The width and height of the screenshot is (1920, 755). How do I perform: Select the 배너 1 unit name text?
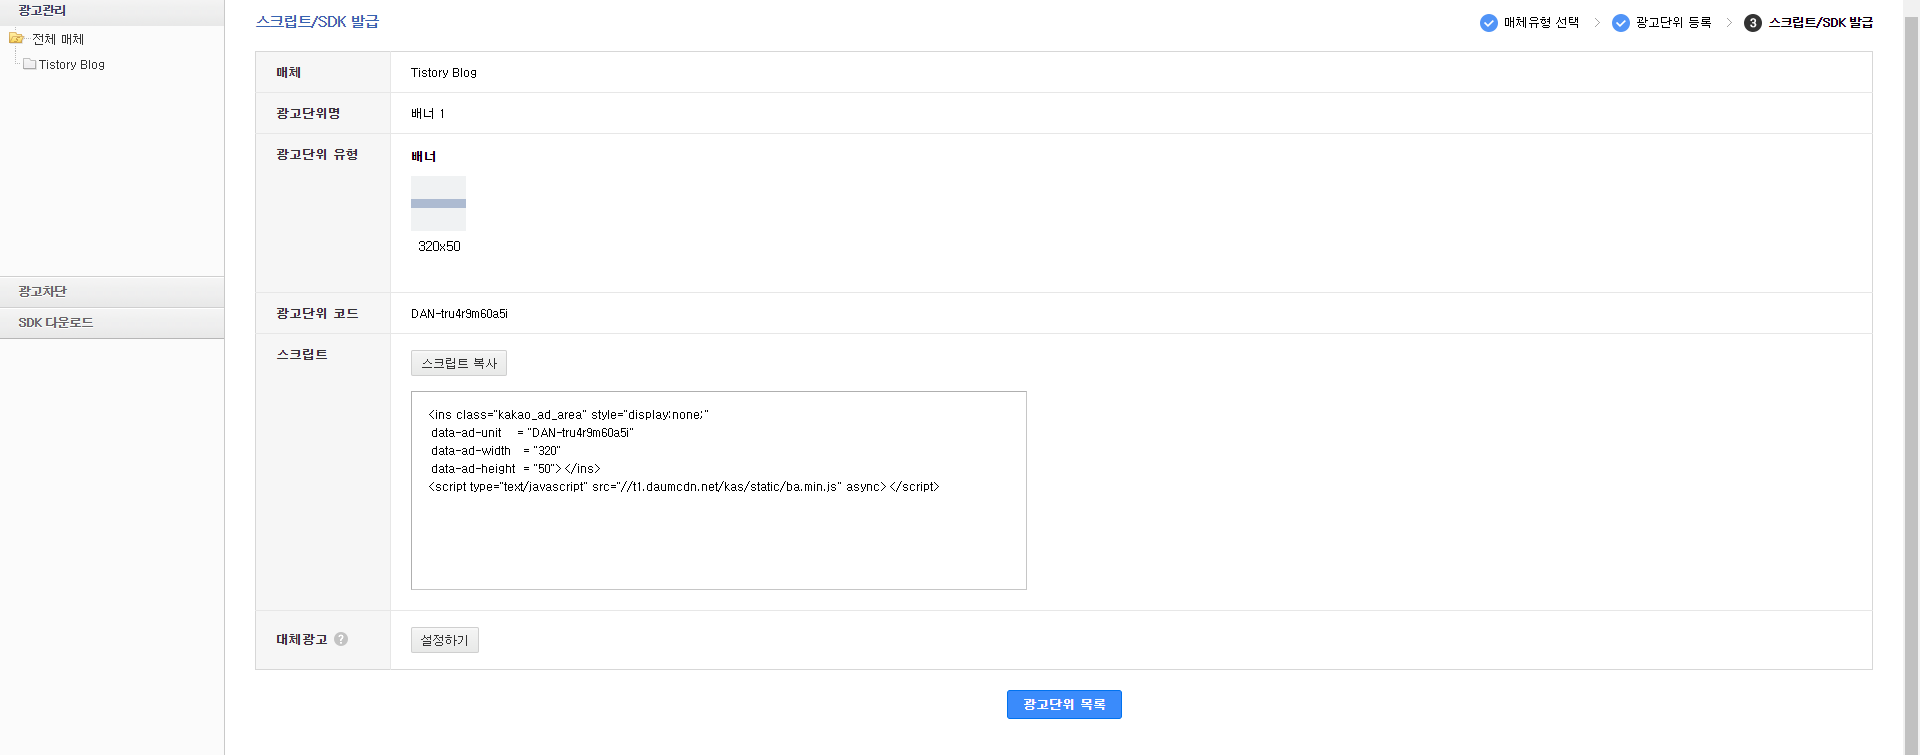[428, 114]
